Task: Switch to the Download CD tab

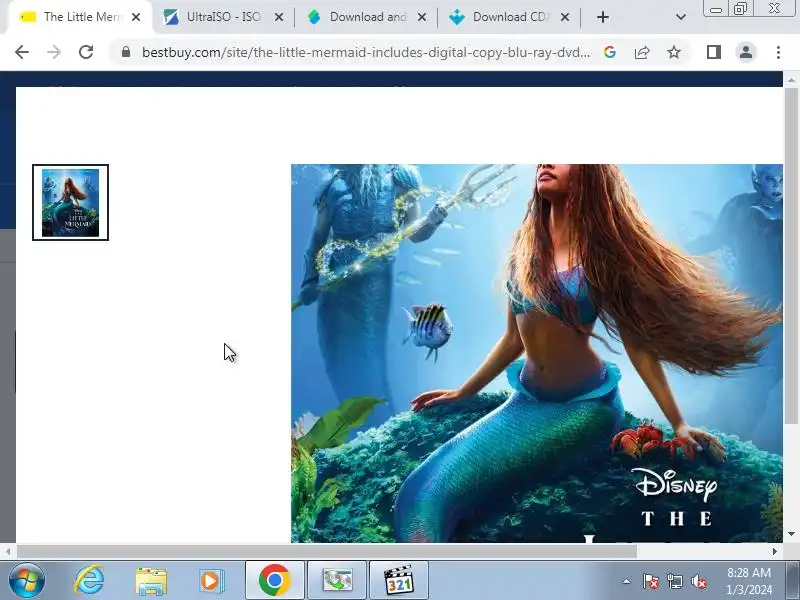Action: (509, 17)
